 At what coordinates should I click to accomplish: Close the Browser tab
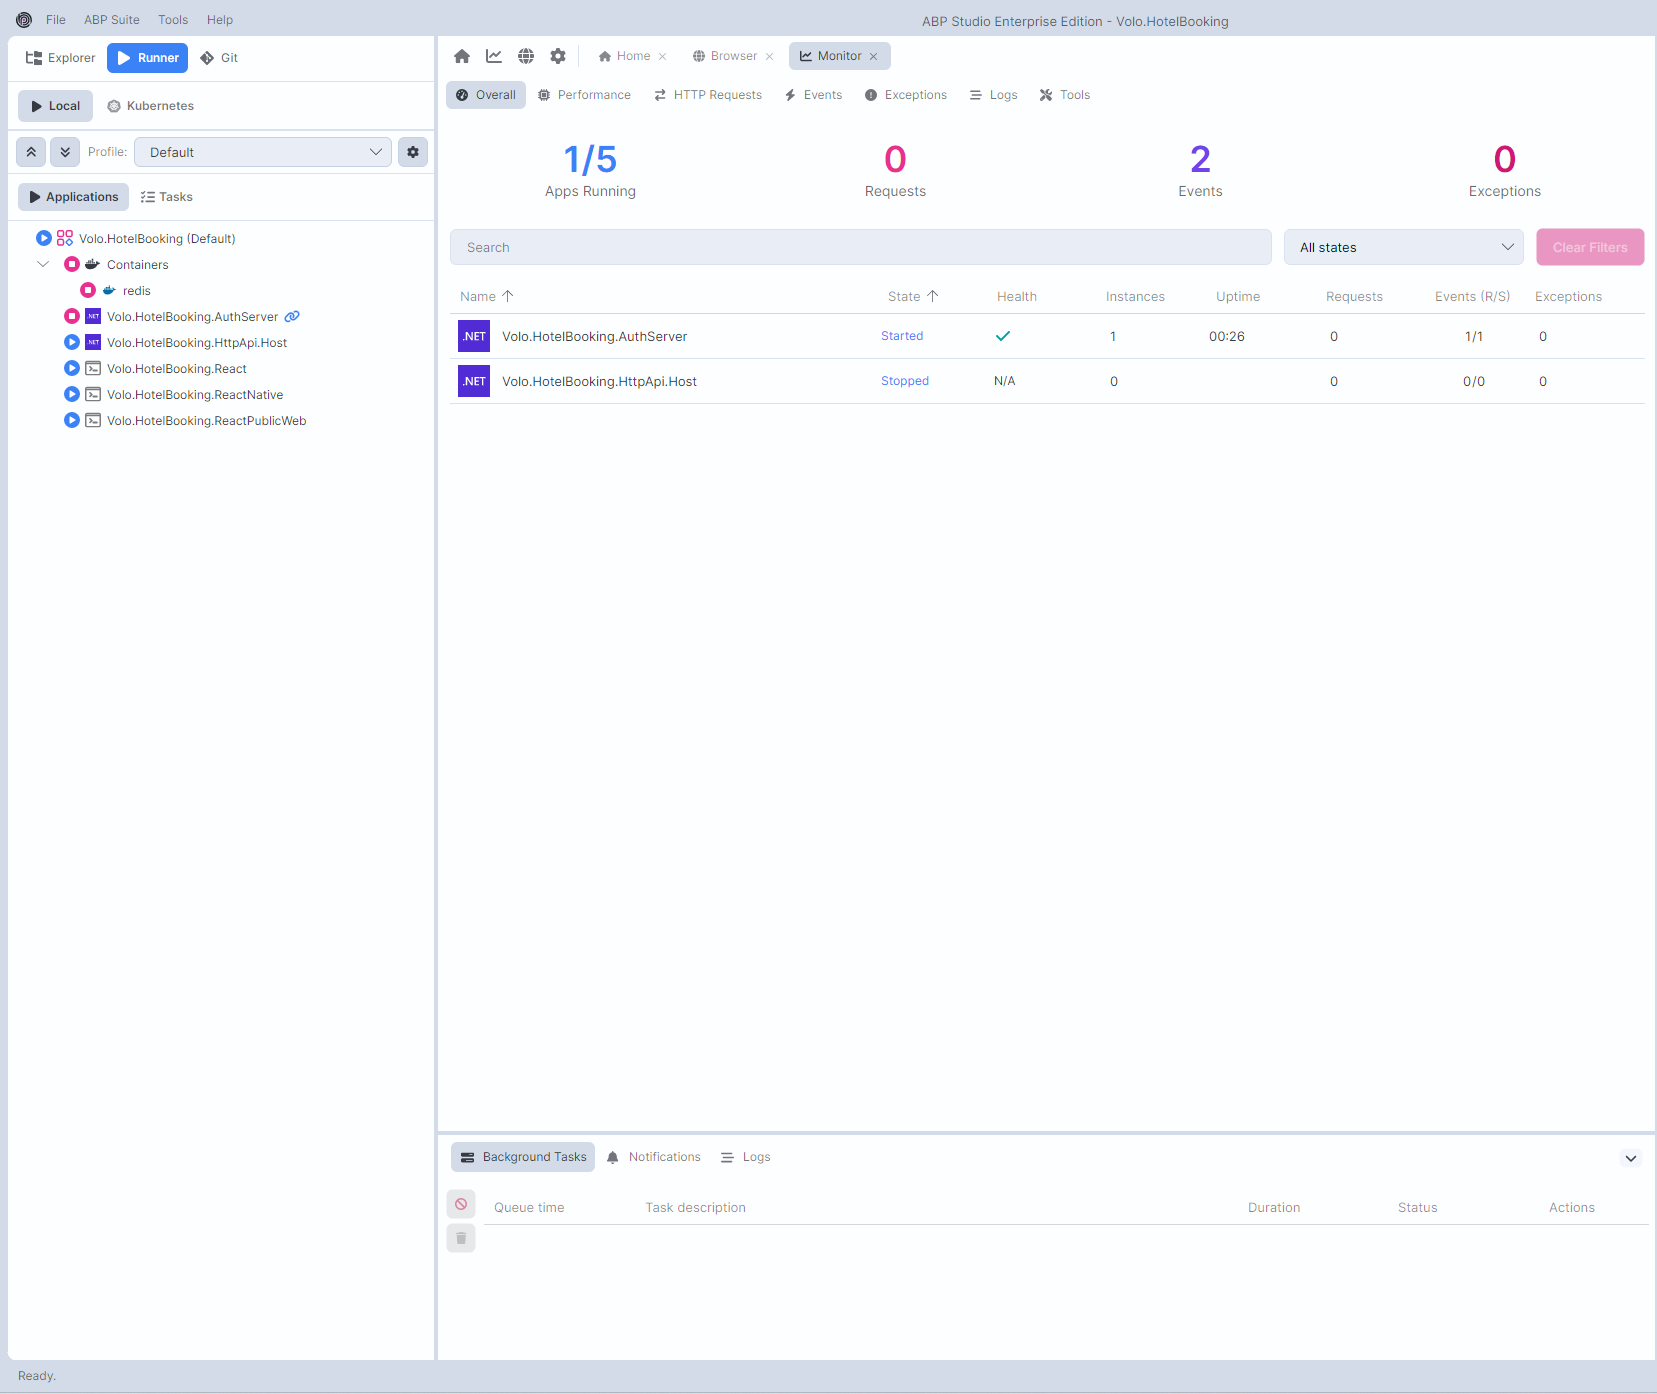click(769, 57)
